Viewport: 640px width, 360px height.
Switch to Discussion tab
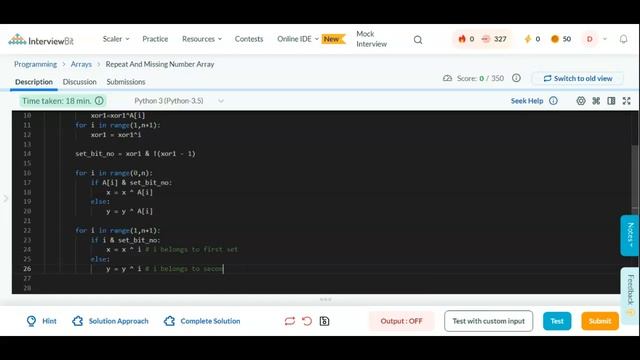(x=79, y=82)
